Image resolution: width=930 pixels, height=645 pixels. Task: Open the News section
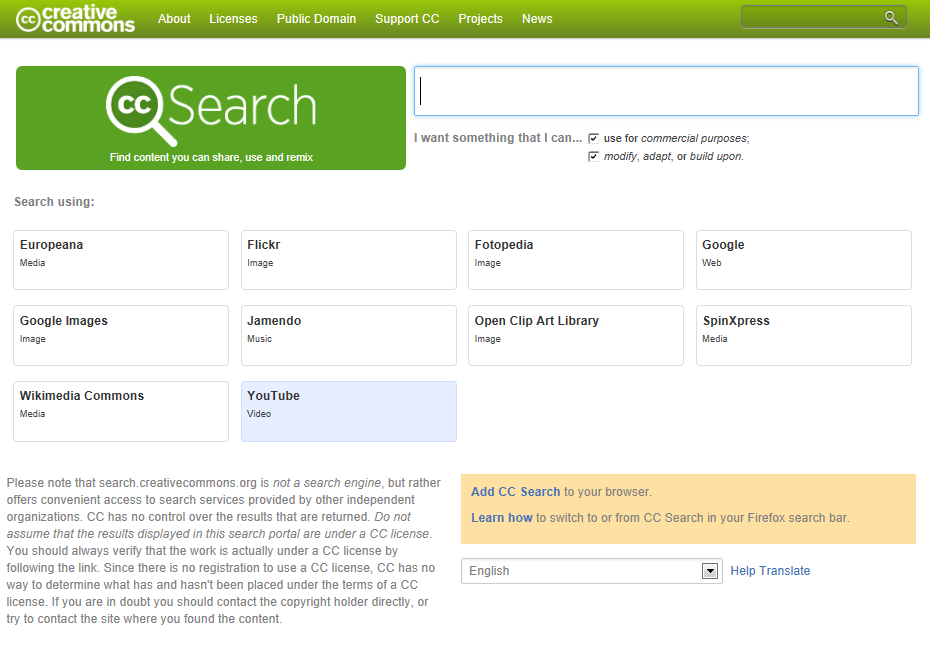tap(537, 19)
